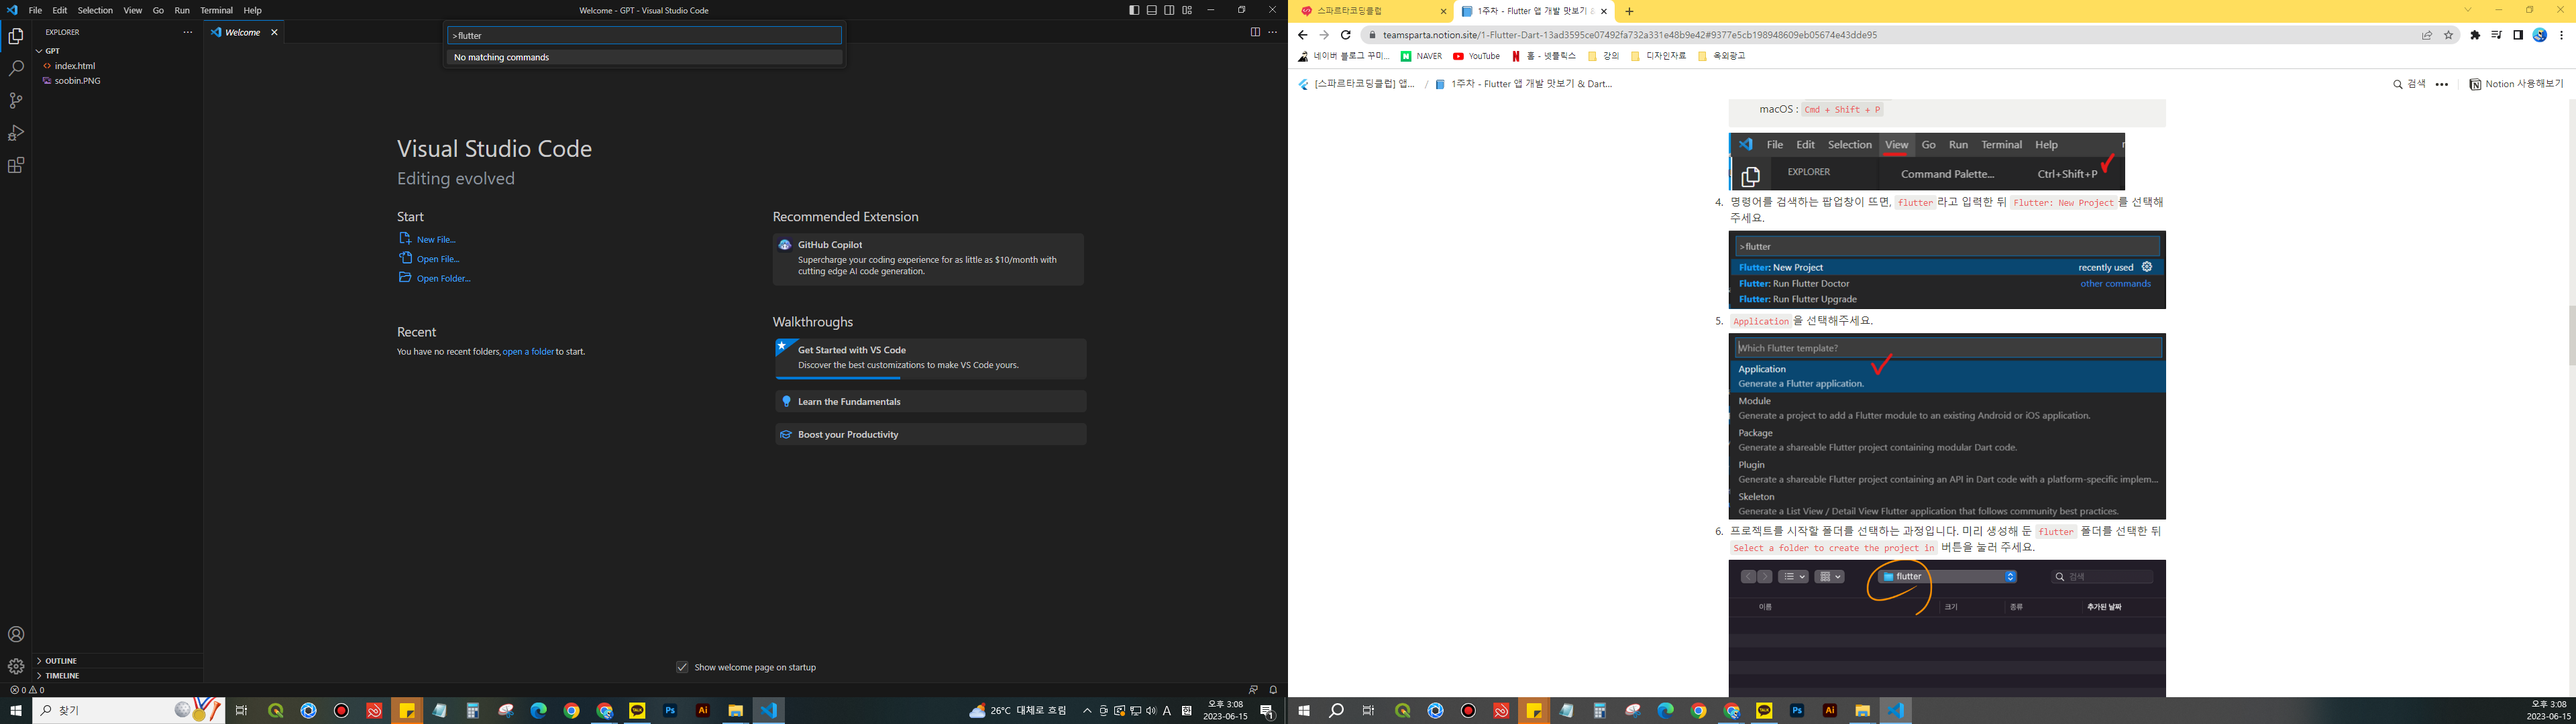Open Chrome media controls icon
2576x724 pixels.
pos(2497,35)
